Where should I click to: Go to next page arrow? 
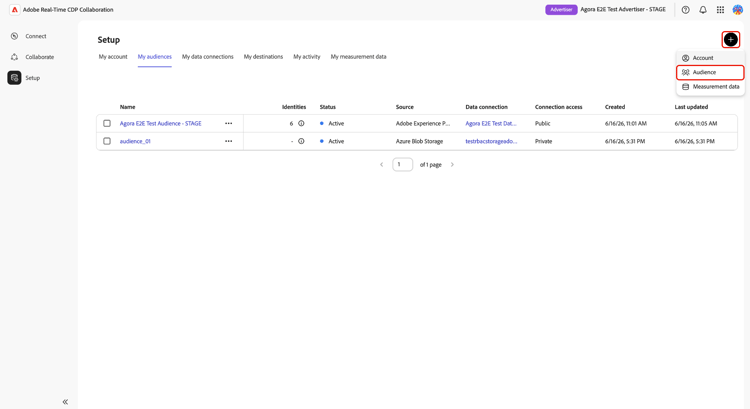click(x=452, y=165)
